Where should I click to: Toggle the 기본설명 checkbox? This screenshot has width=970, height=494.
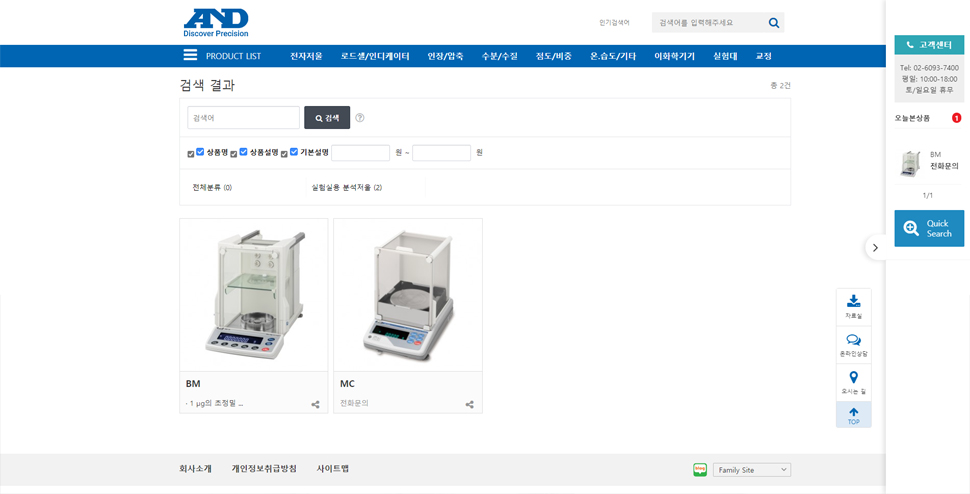(x=294, y=152)
